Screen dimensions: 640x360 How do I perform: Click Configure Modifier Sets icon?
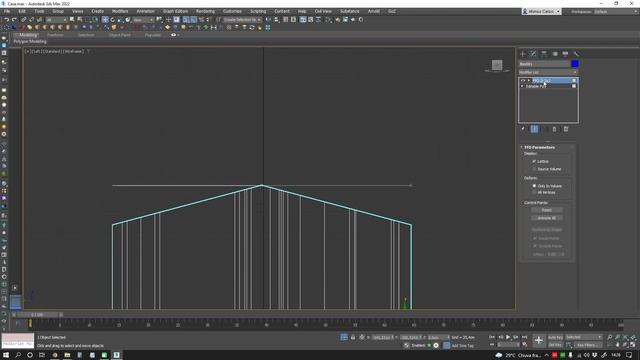566,129
